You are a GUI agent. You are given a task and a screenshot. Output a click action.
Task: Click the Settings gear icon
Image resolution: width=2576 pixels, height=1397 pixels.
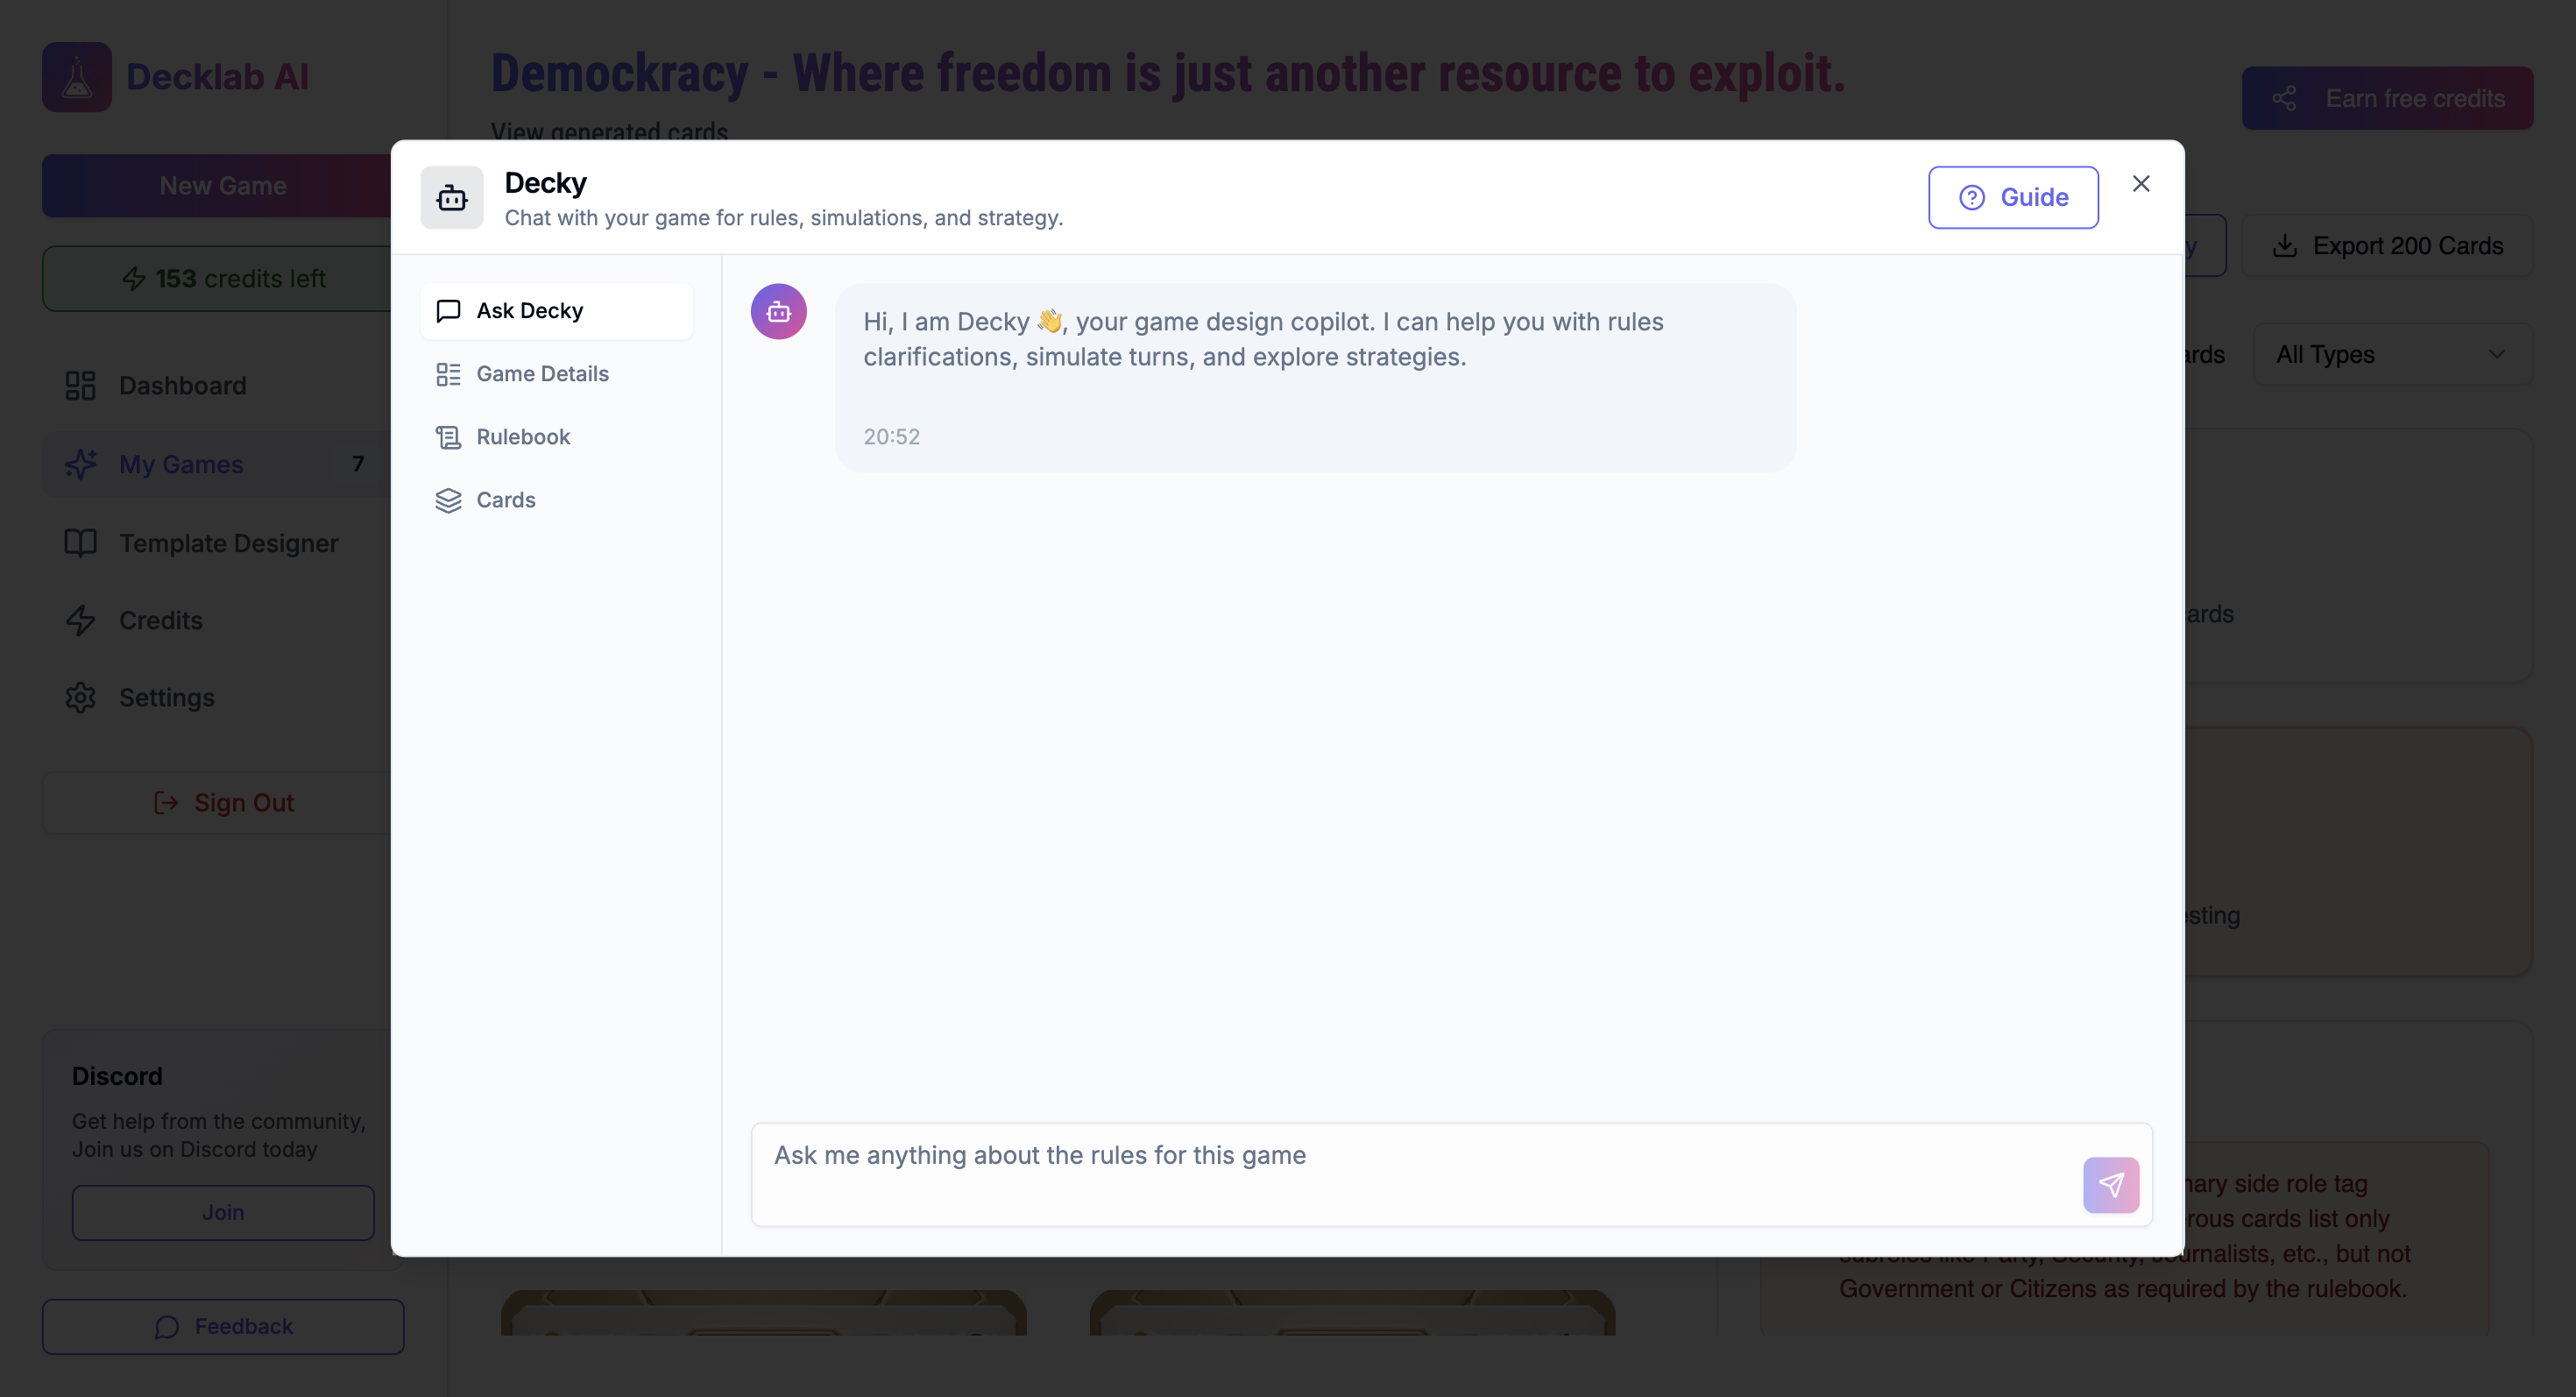(79, 697)
